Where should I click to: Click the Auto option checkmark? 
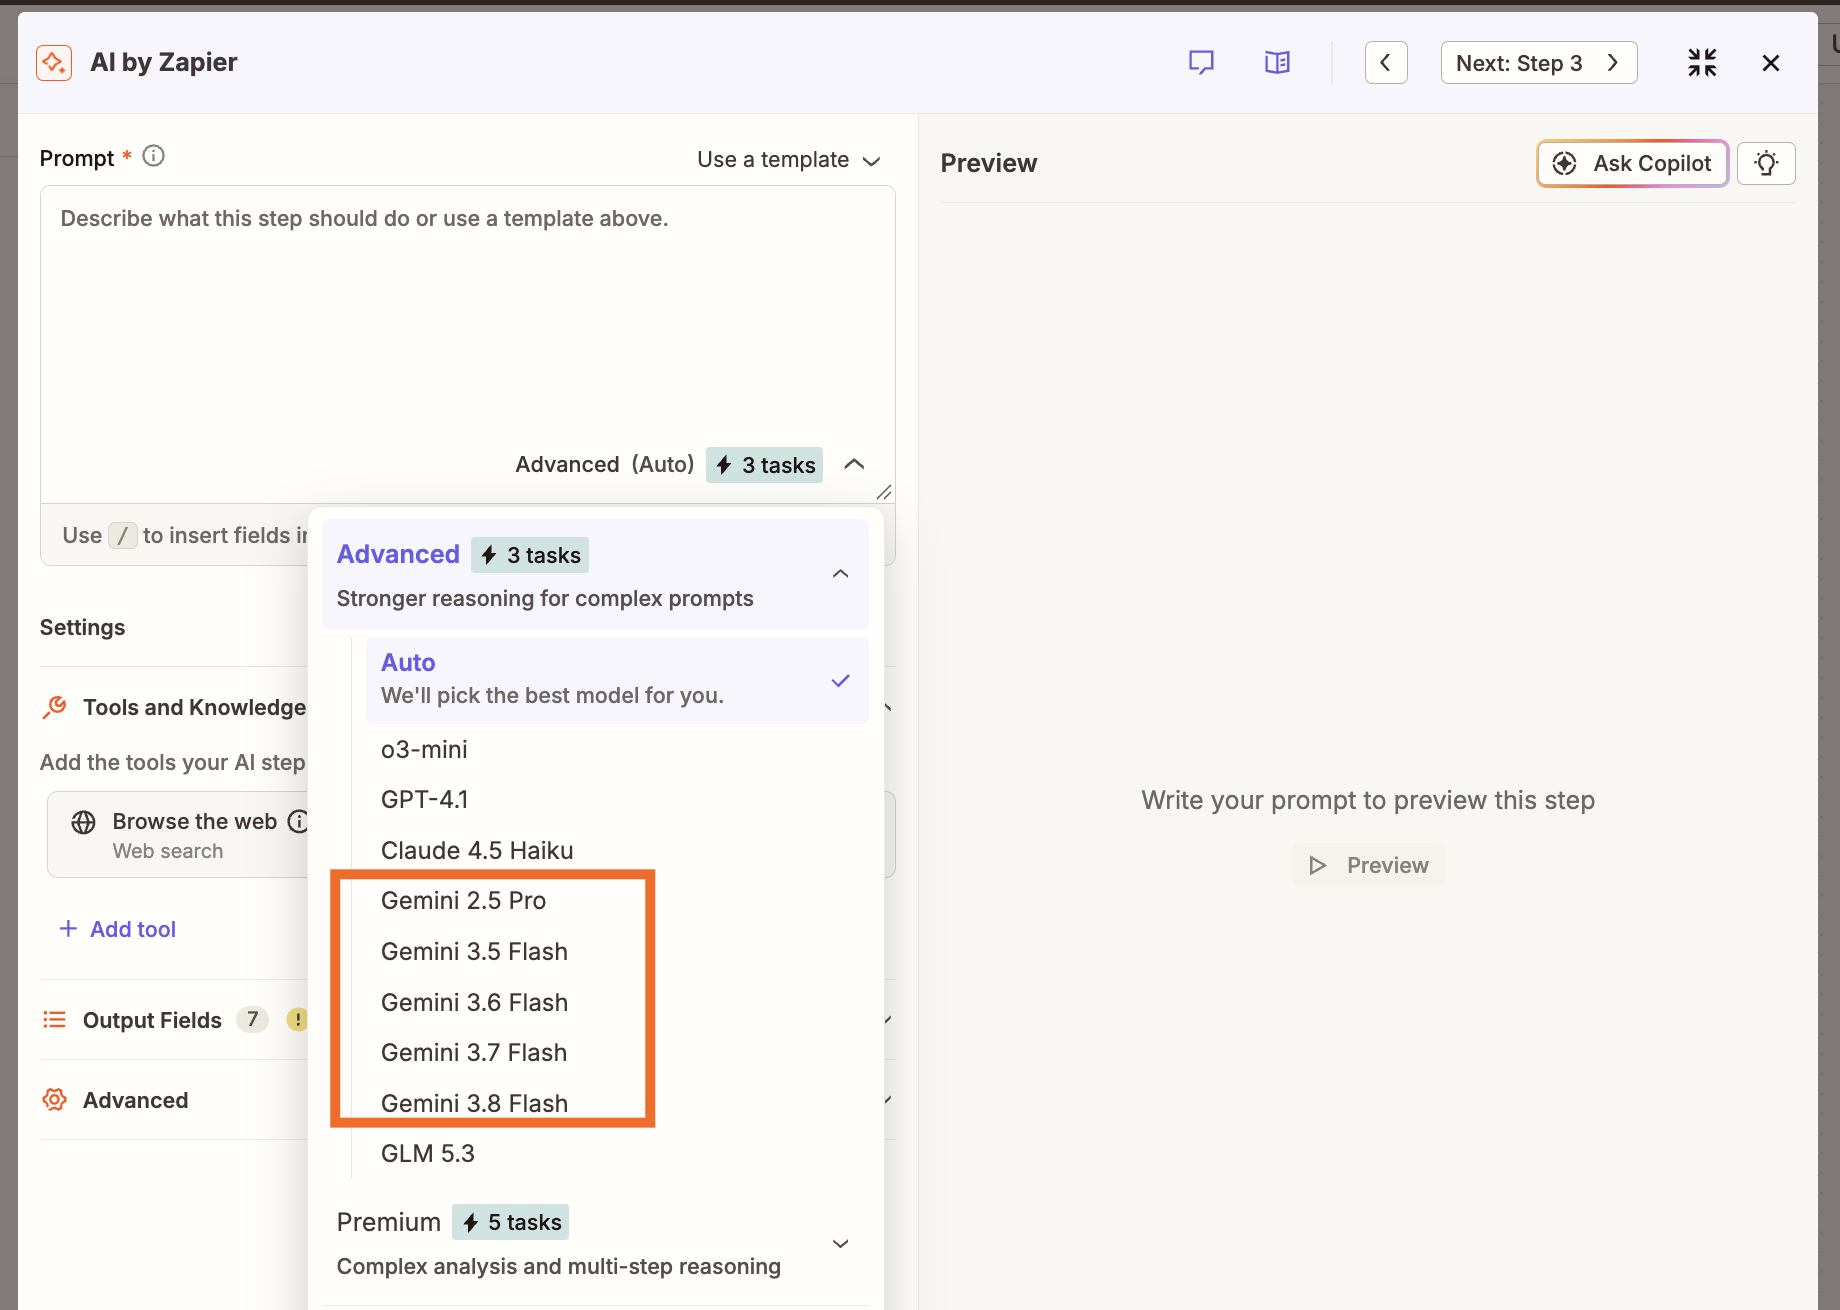coord(840,680)
